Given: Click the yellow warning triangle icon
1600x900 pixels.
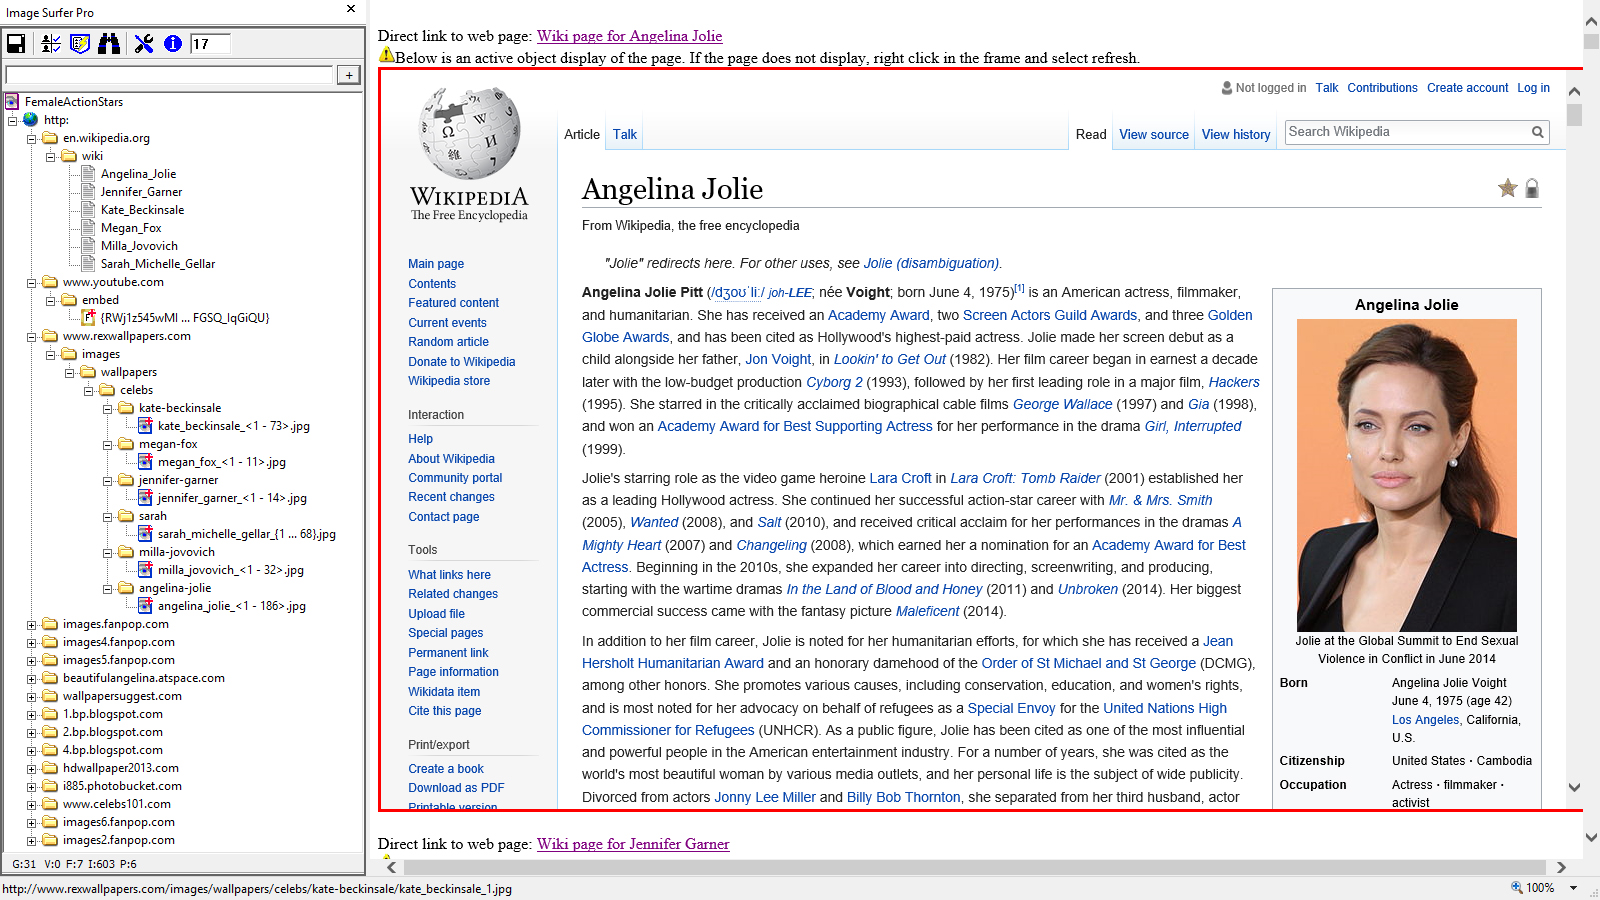Looking at the screenshot, I should (386, 54).
